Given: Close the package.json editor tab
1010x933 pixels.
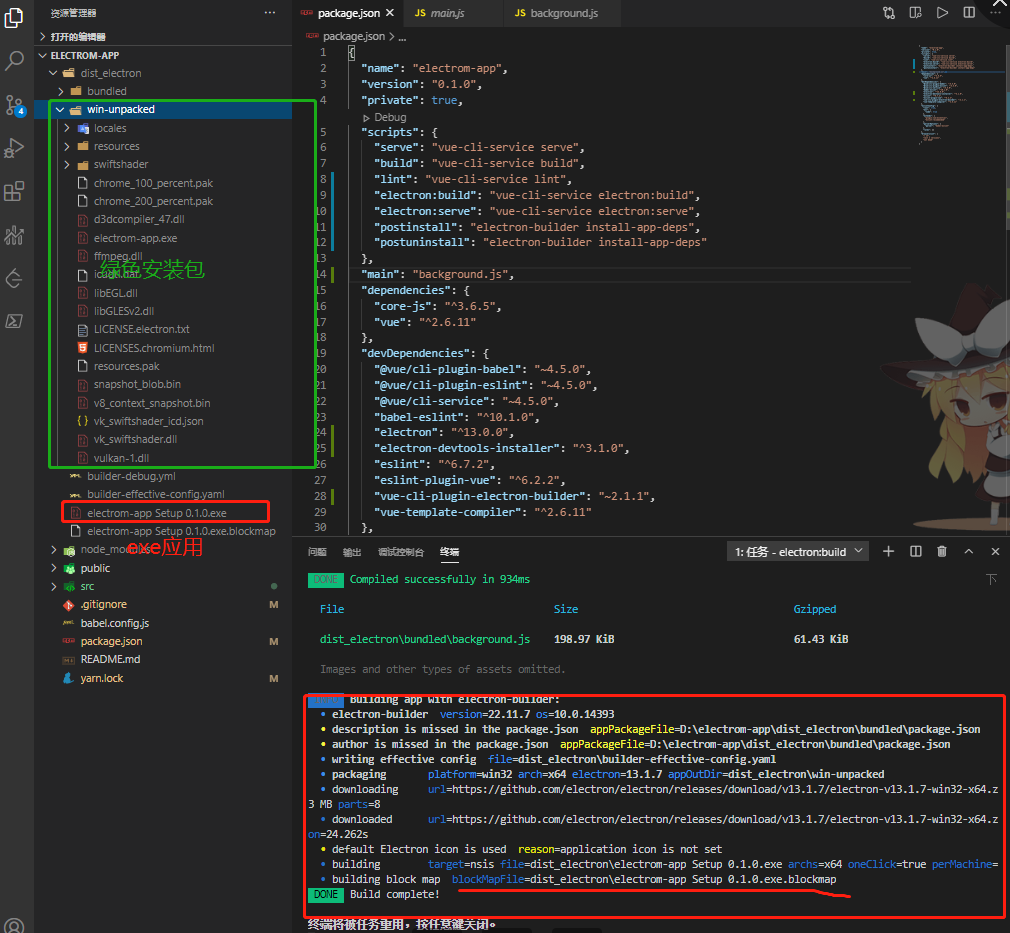Looking at the screenshot, I should tap(390, 13).
